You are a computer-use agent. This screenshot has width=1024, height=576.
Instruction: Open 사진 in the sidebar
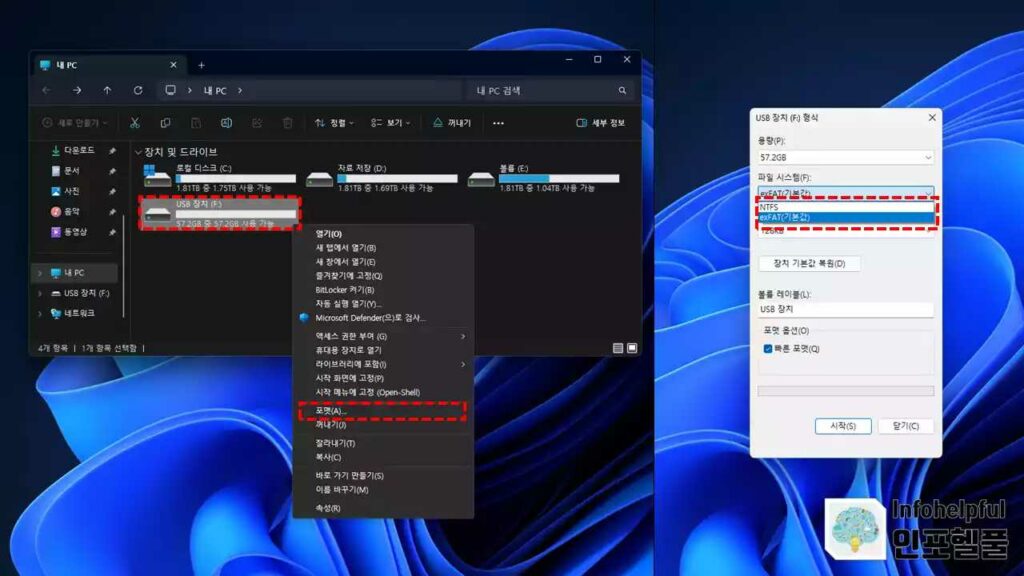tap(65, 191)
